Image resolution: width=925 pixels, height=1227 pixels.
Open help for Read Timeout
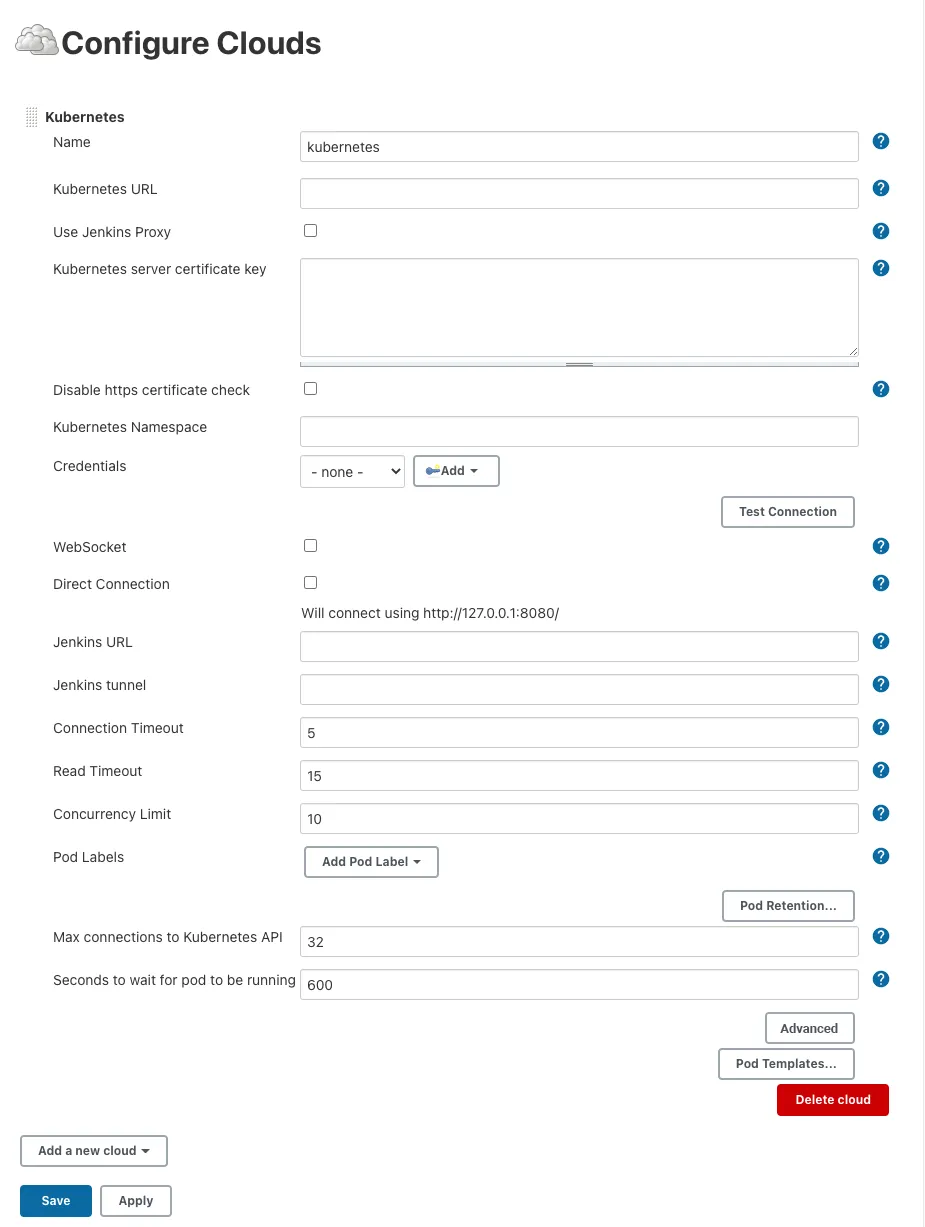tap(881, 770)
